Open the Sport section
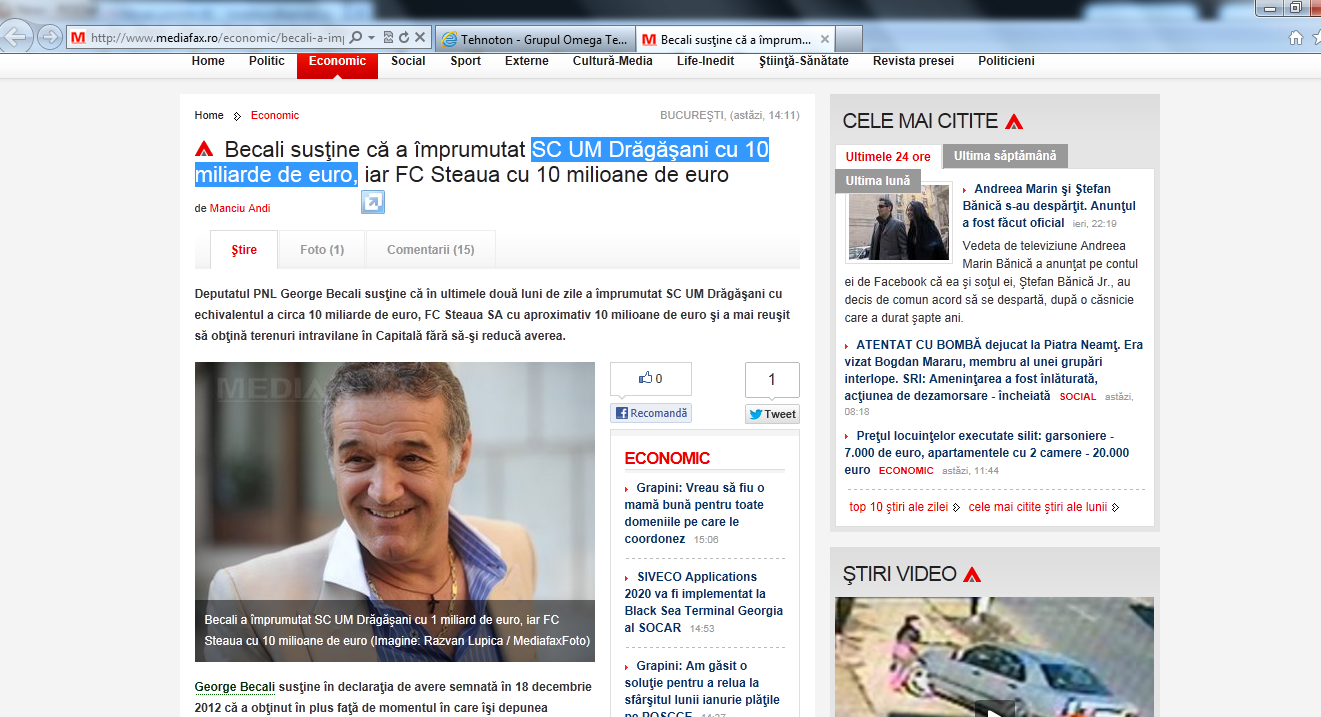This screenshot has width=1321, height=717. click(465, 61)
